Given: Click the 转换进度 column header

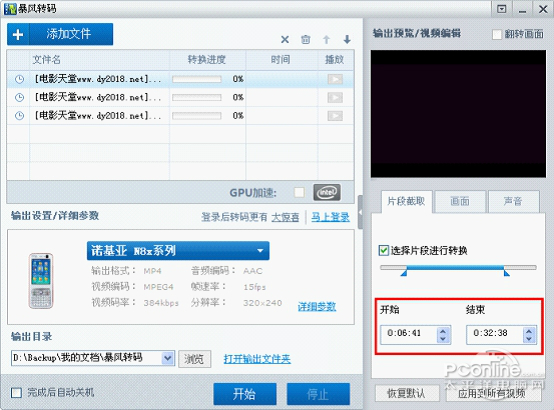Looking at the screenshot, I should [207, 60].
